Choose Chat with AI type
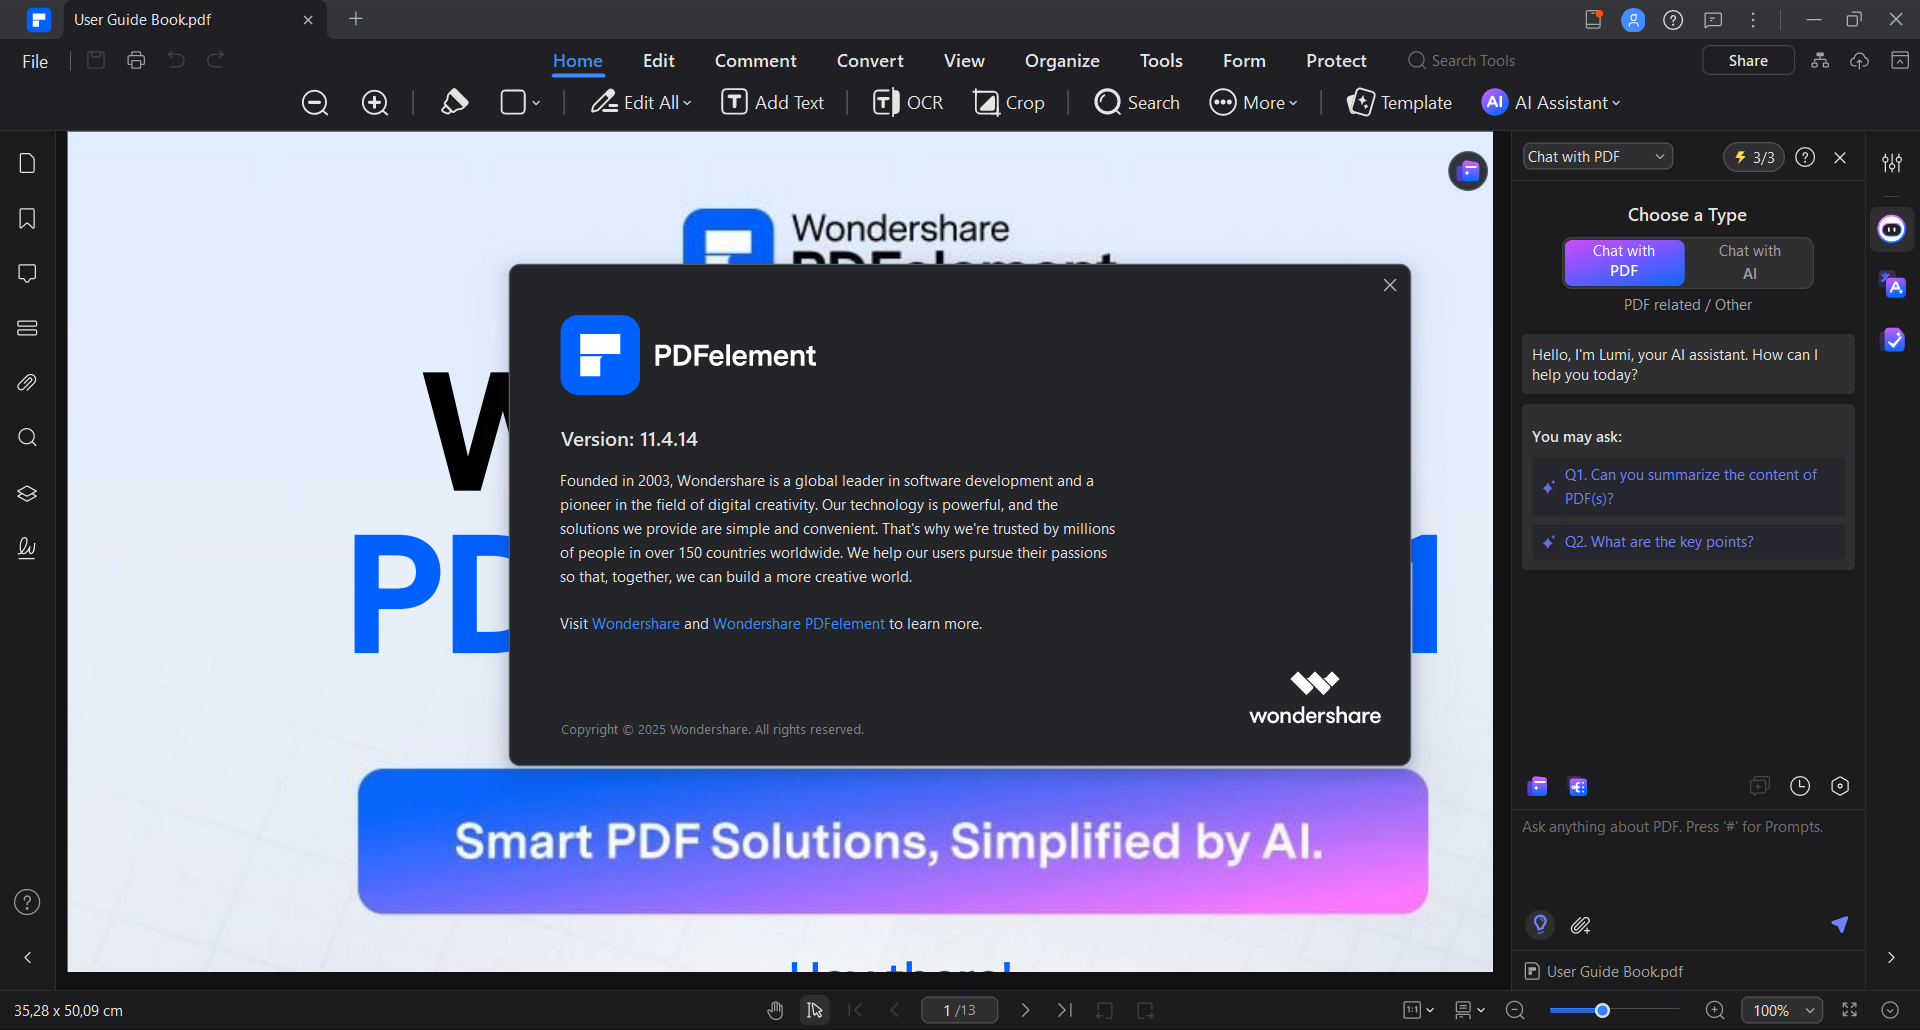Image resolution: width=1920 pixels, height=1030 pixels. pos(1749,262)
